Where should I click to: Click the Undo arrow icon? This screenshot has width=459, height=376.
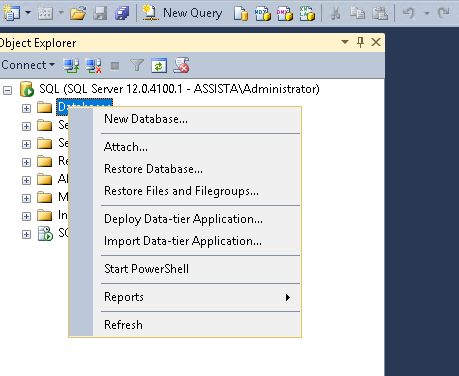tap(408, 13)
